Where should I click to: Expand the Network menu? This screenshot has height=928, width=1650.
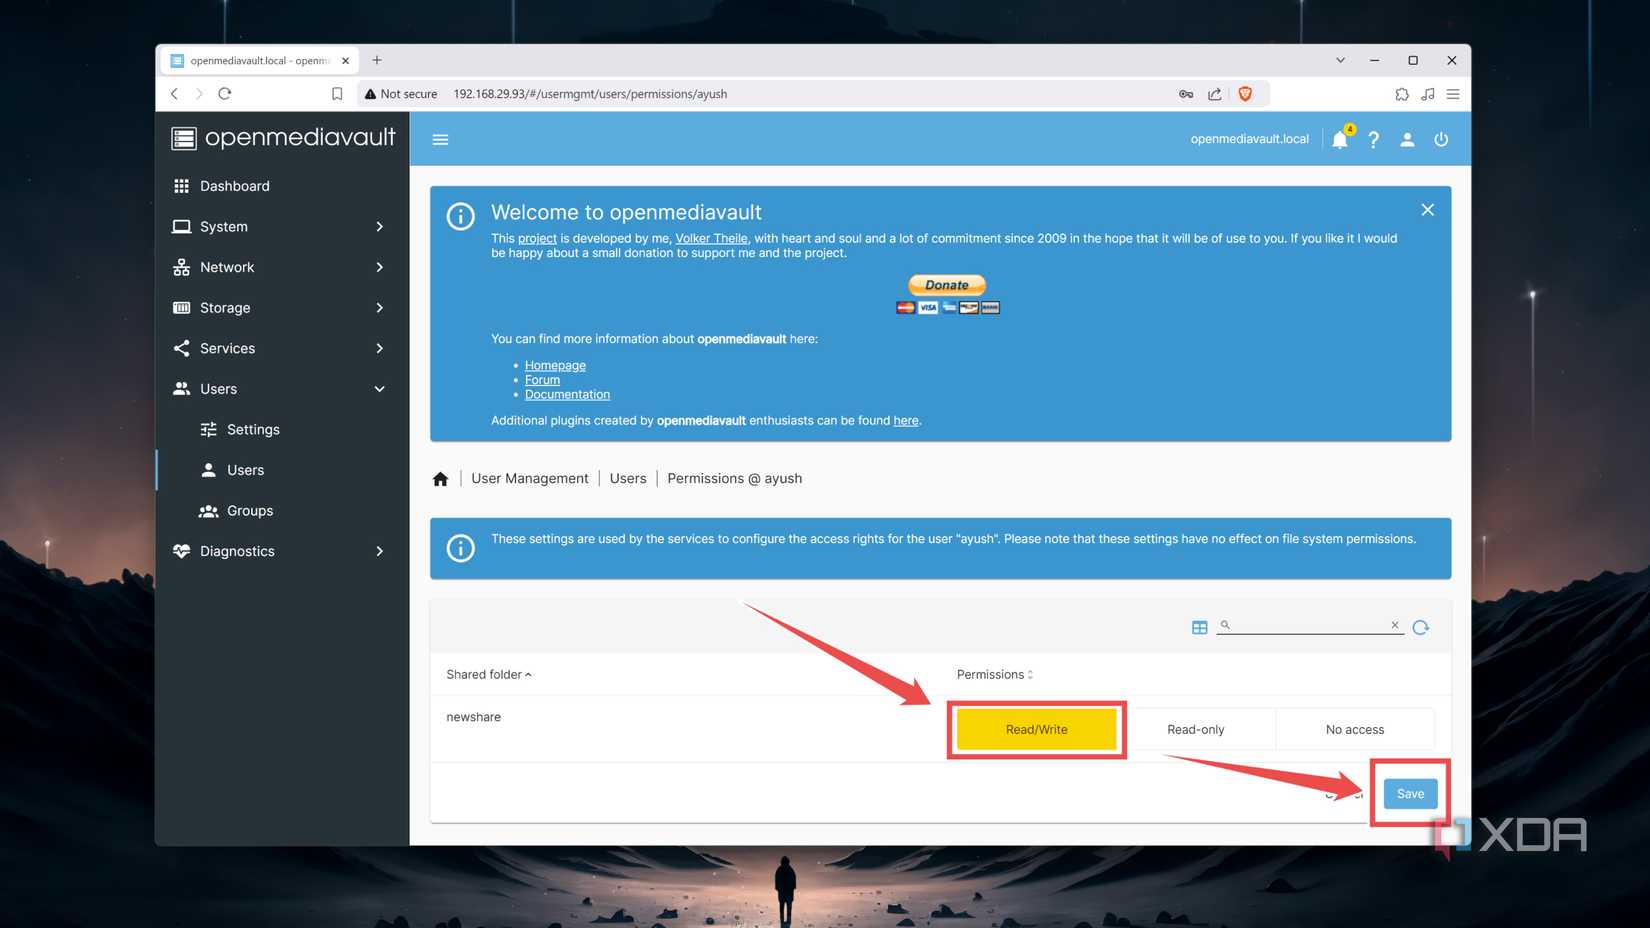[x=282, y=267]
